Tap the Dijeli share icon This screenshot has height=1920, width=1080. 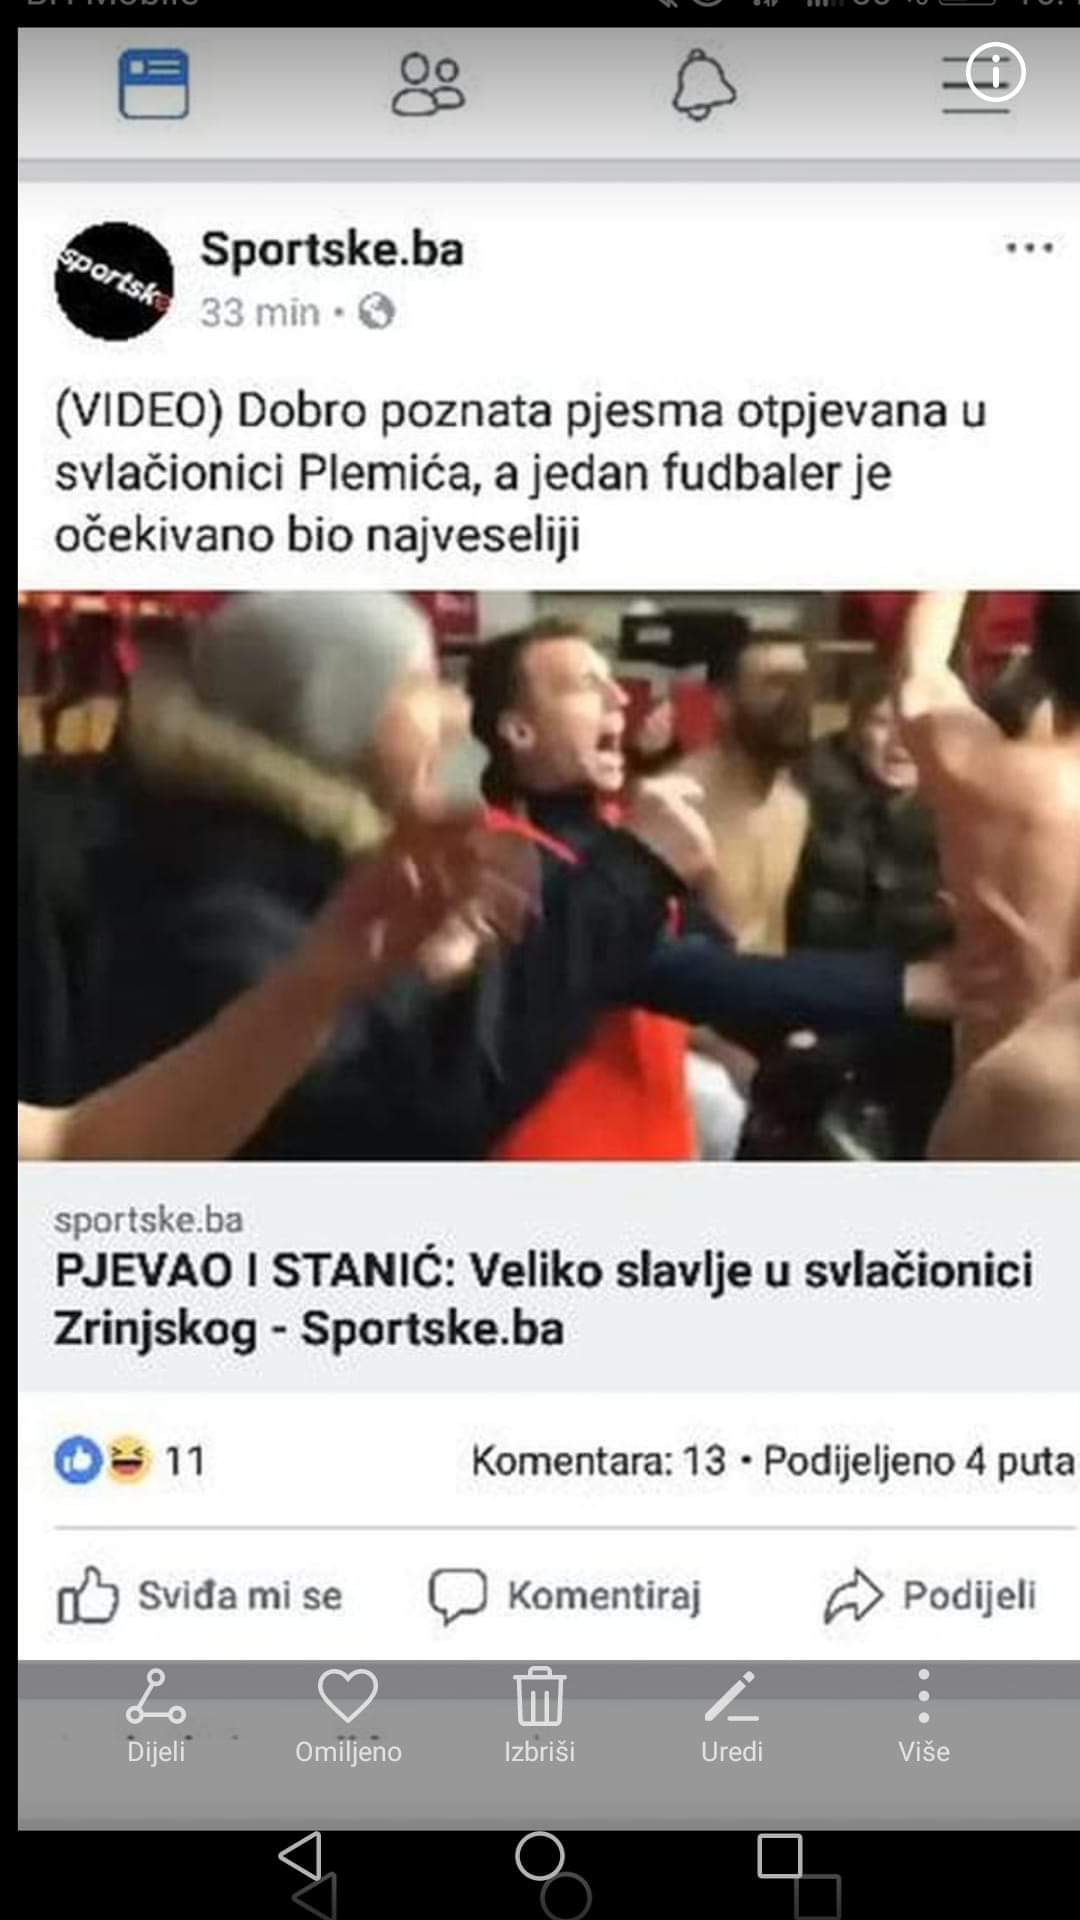pos(156,1716)
